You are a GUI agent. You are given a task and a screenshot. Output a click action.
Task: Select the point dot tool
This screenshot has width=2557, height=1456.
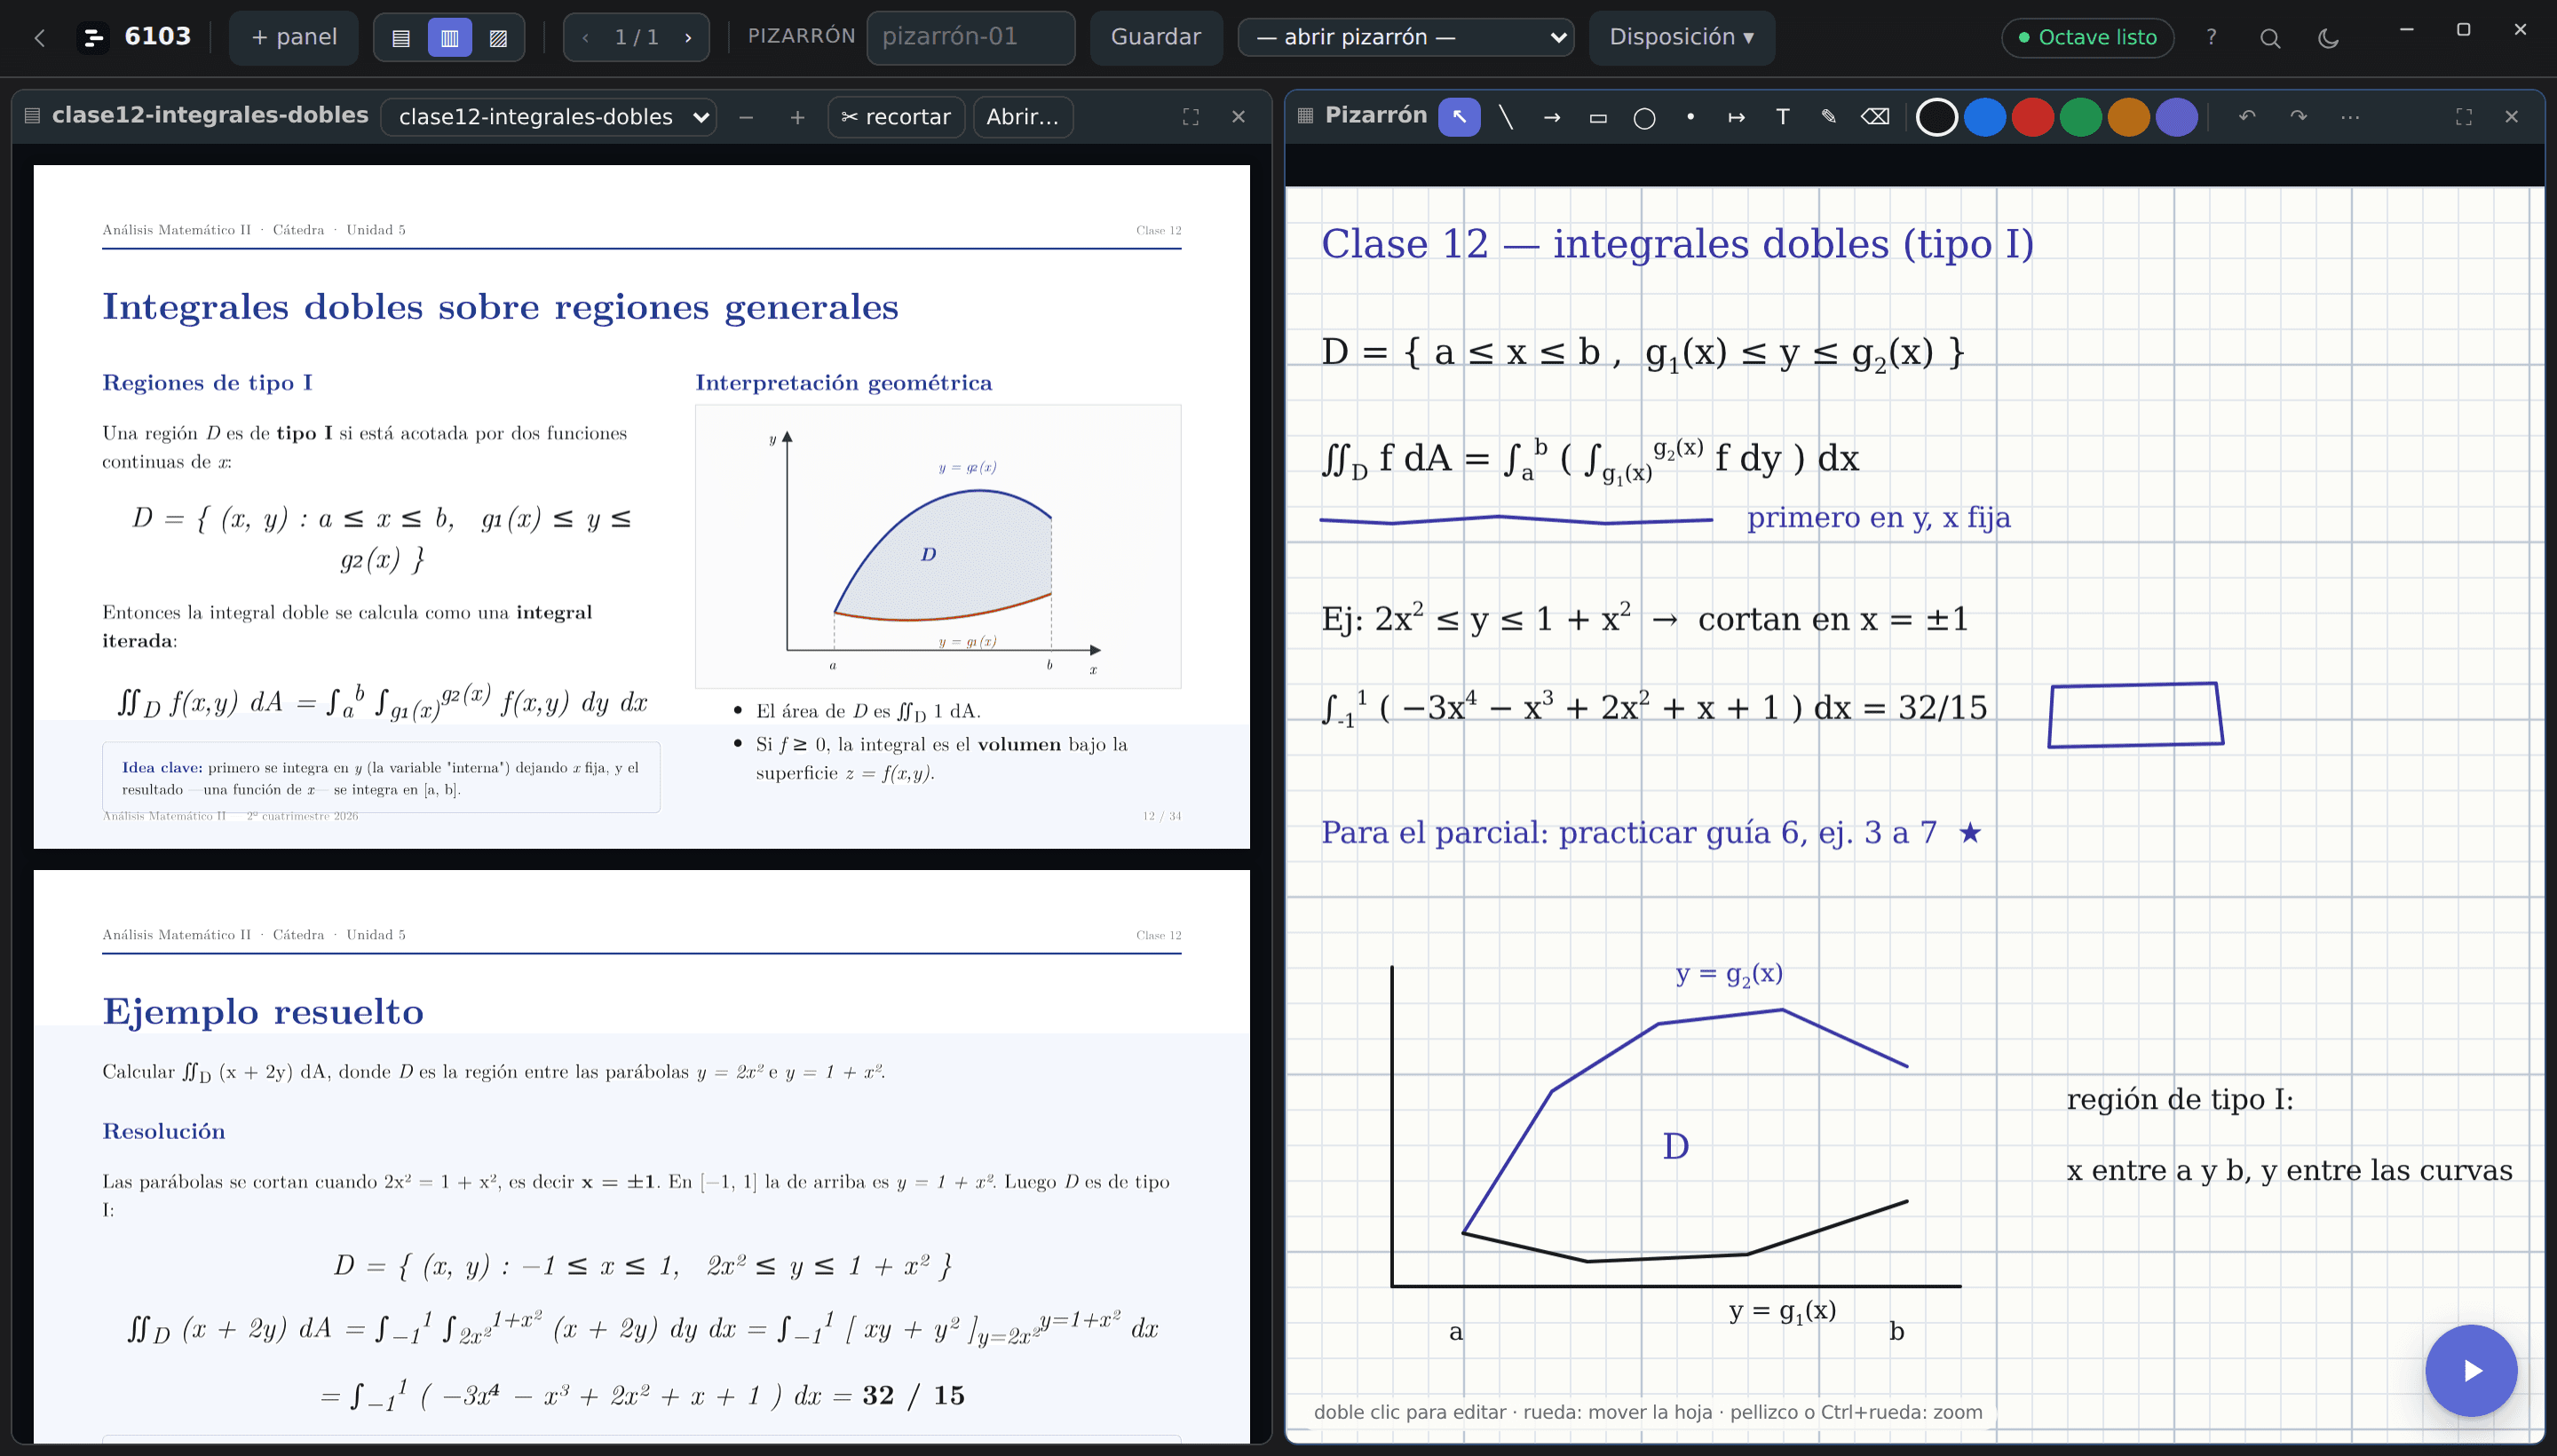(1690, 117)
